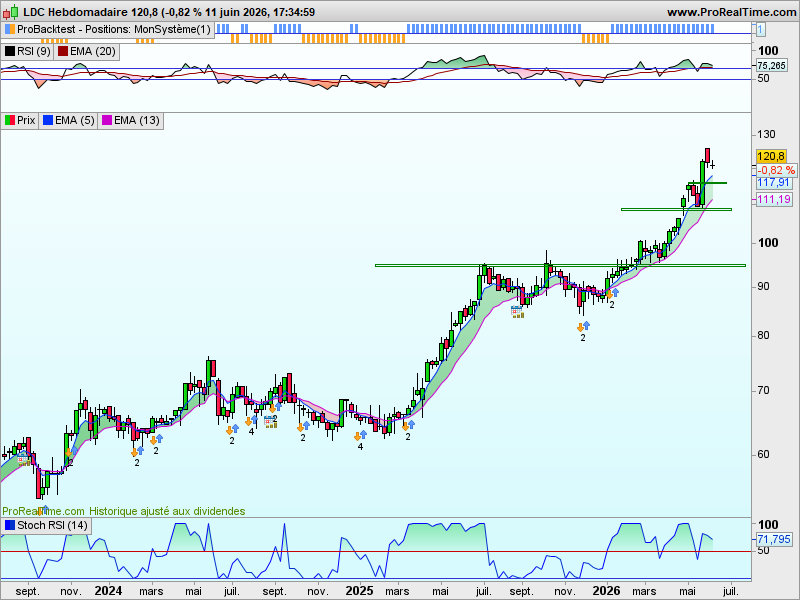Screen dimensions: 800x600
Task: Click the 2026 label on the time axis
Action: pyautogui.click(x=606, y=591)
